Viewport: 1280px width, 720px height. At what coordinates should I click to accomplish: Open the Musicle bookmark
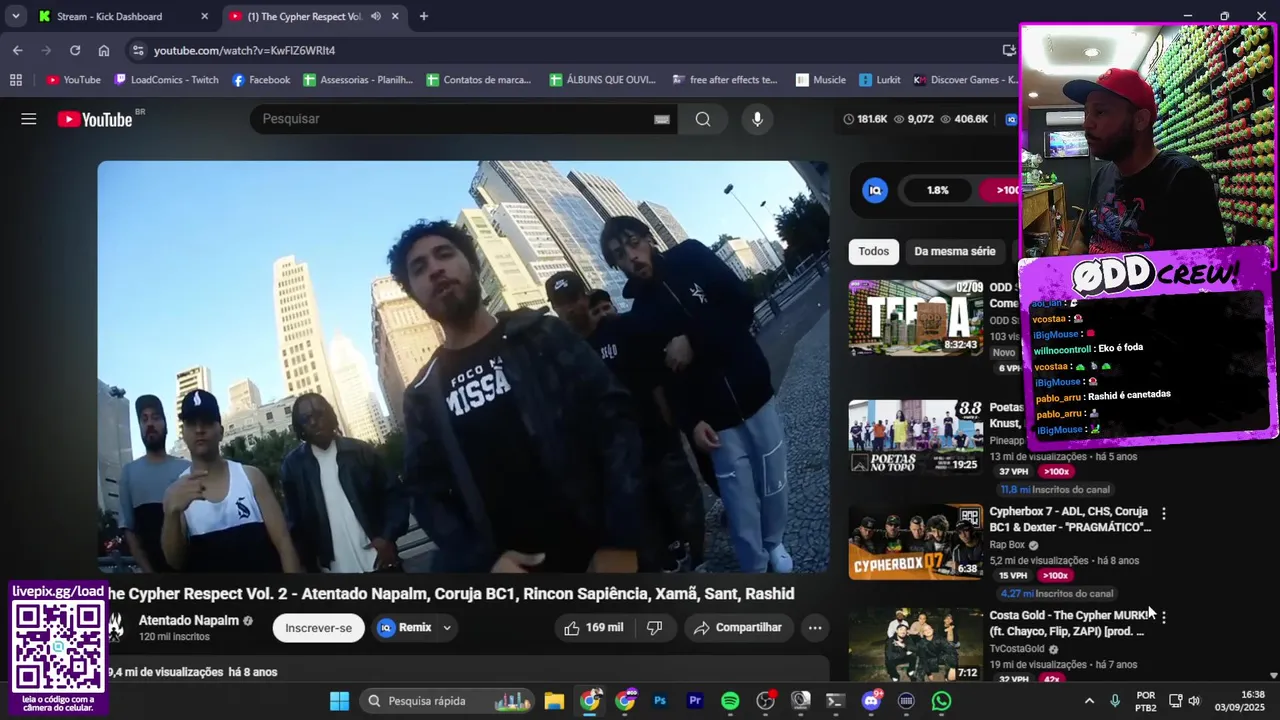(x=820, y=80)
